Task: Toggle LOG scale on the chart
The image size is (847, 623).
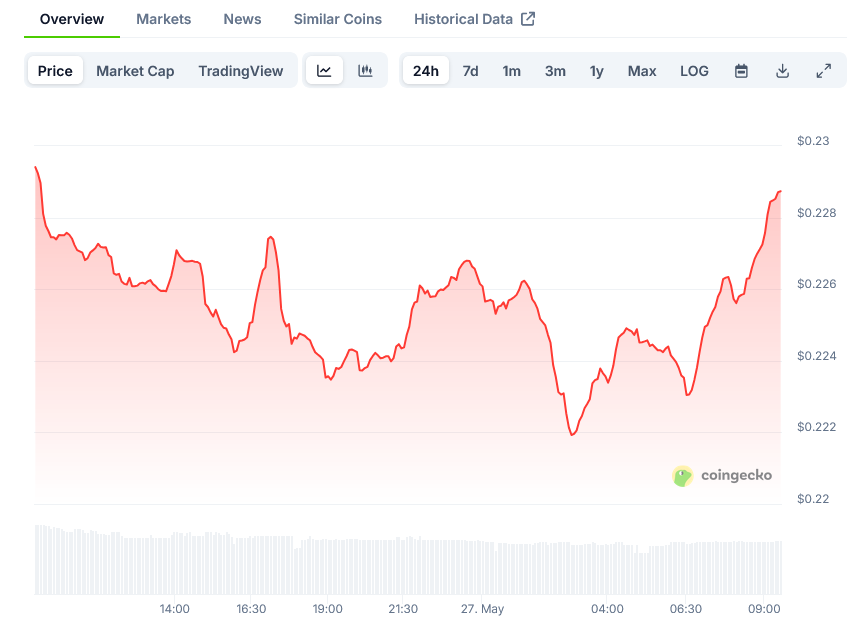Action: pos(694,71)
